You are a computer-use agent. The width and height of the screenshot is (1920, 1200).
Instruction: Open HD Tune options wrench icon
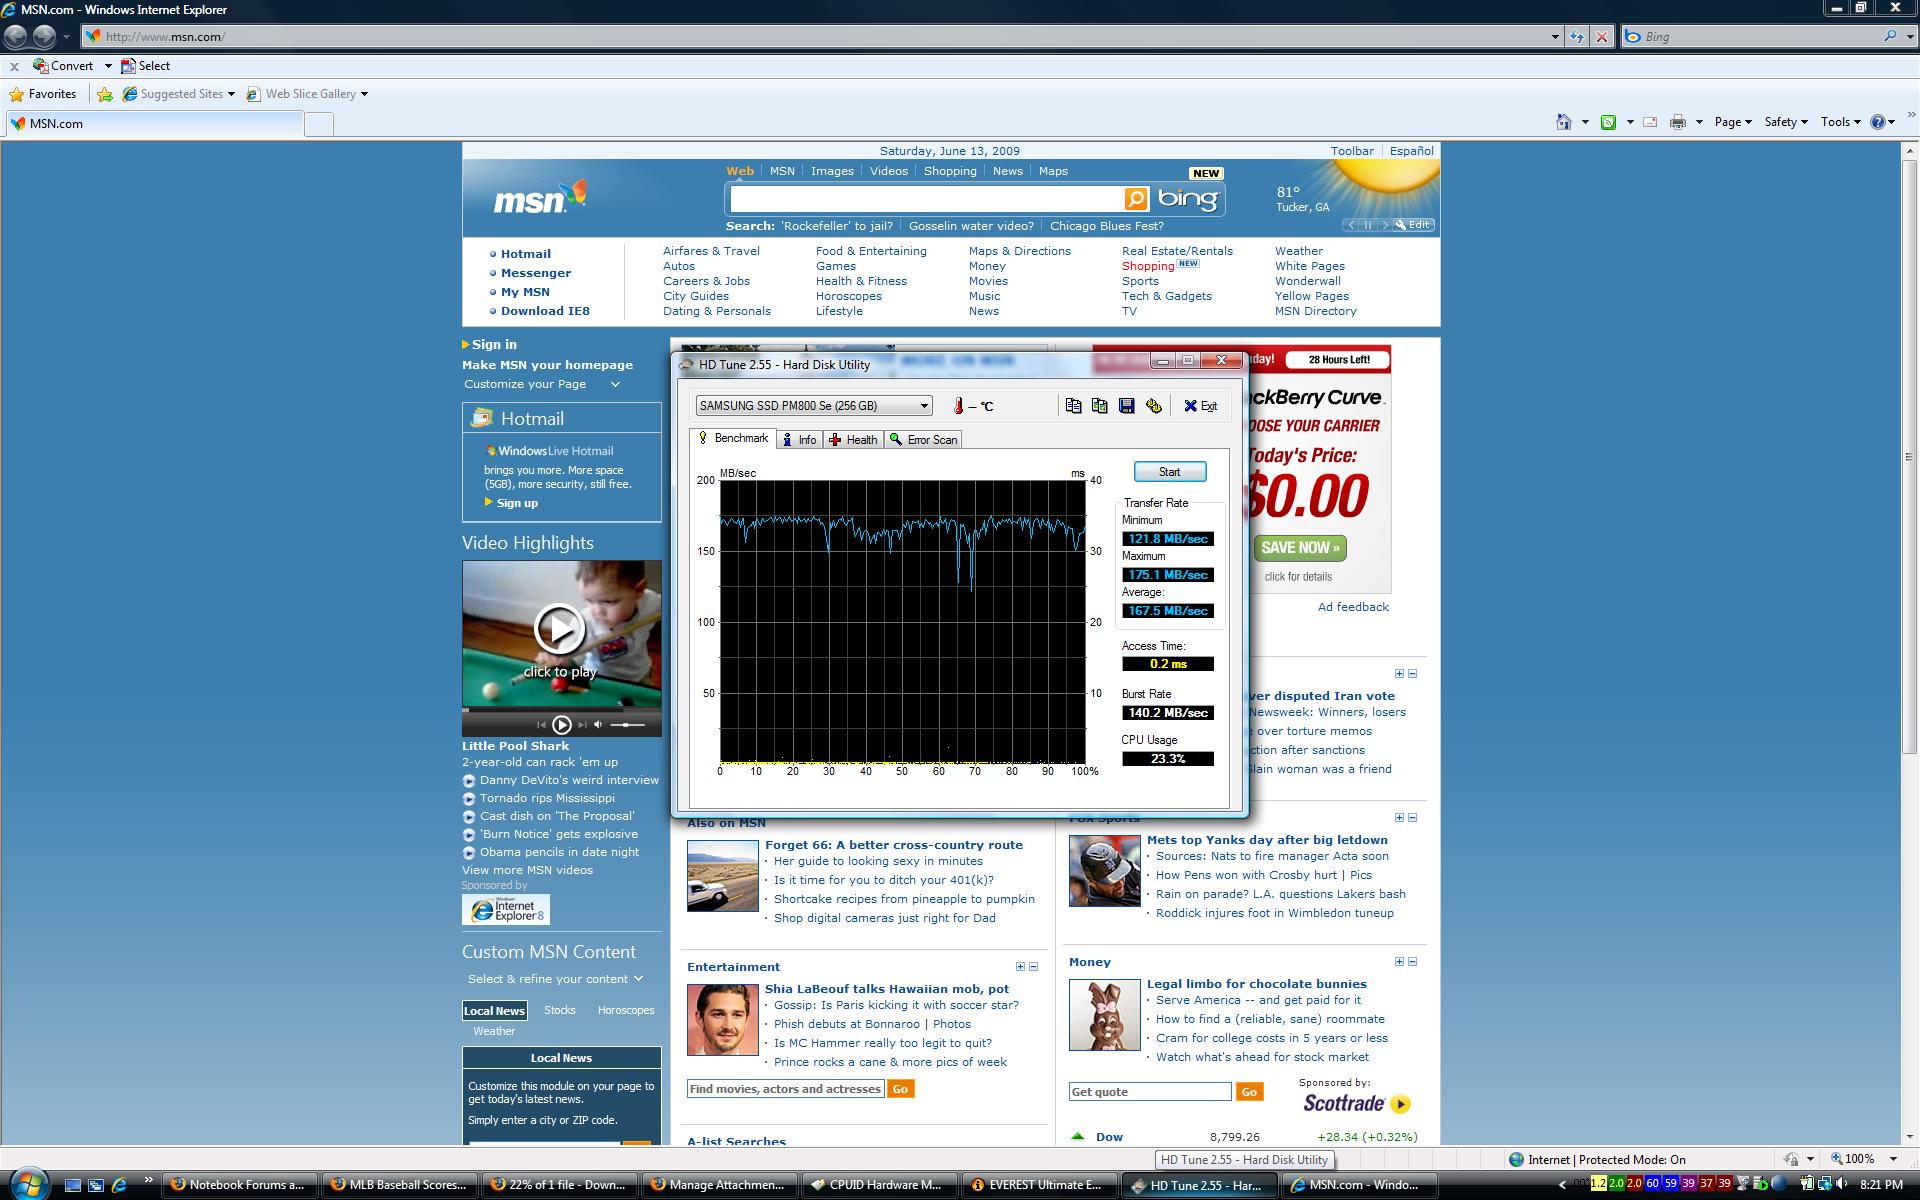coord(1154,405)
